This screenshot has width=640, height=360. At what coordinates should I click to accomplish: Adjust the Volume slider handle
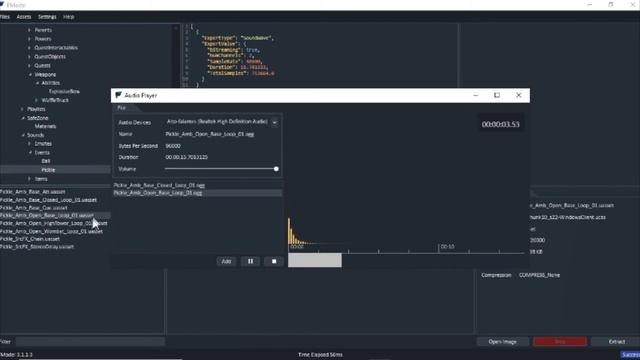tap(276, 169)
